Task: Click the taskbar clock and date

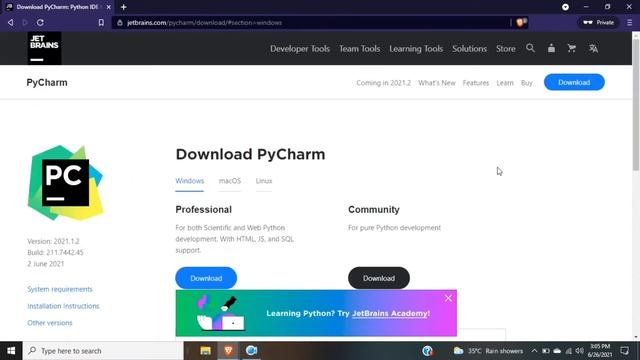Action: pos(600,351)
